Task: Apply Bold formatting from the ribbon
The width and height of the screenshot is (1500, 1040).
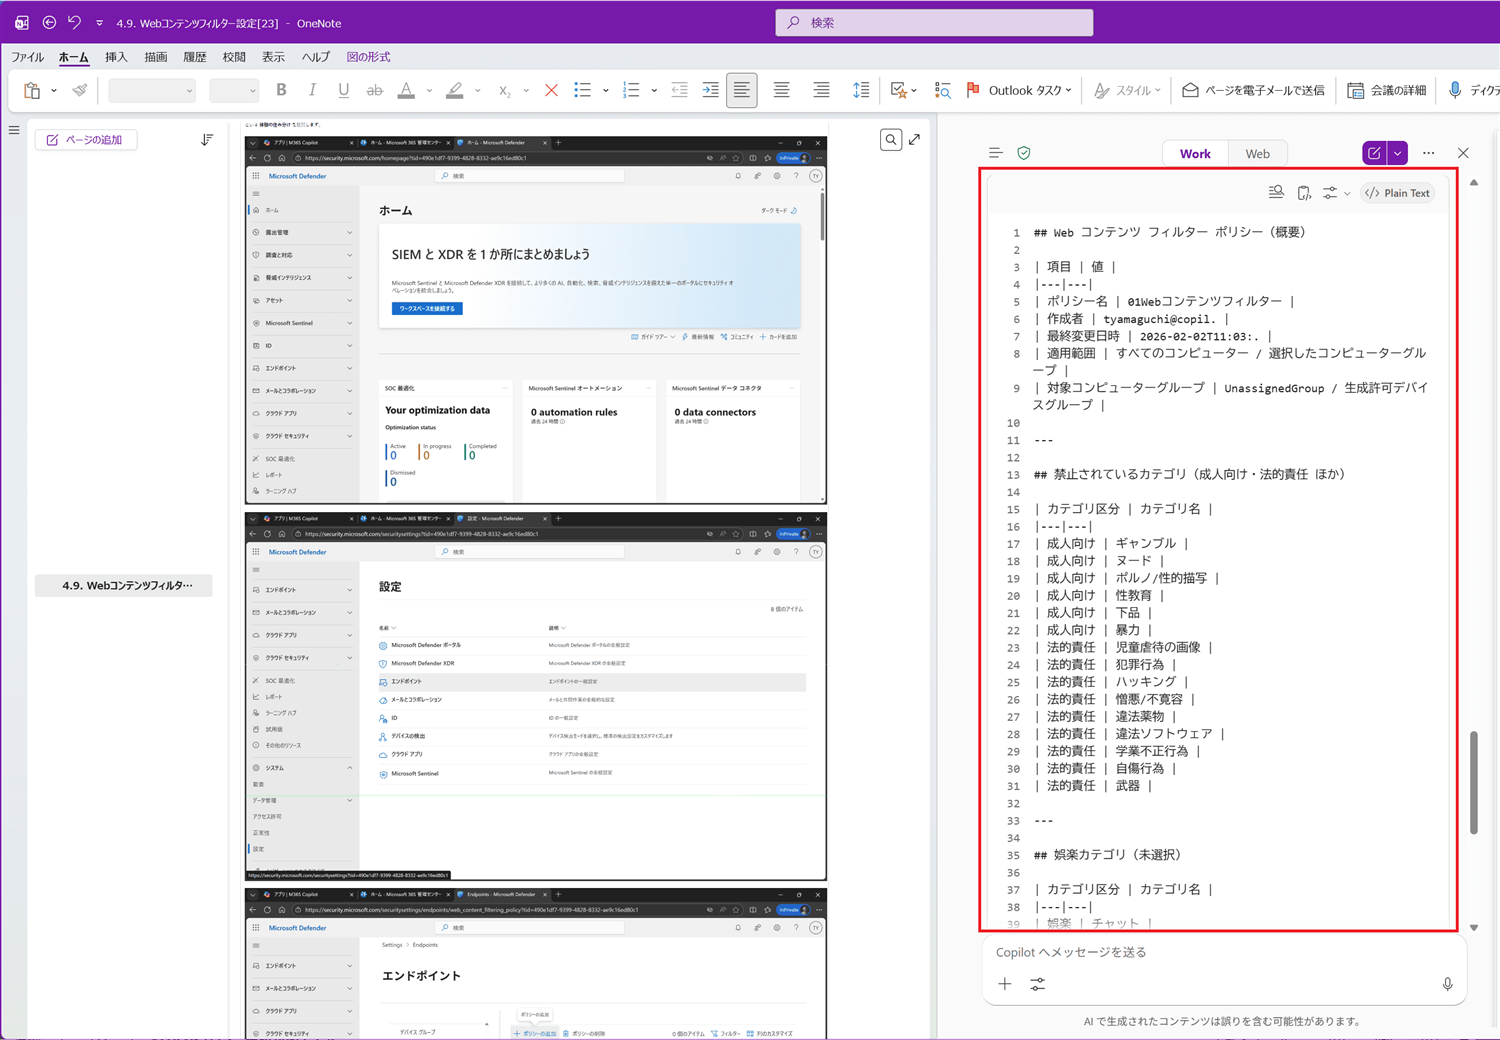Action: [281, 90]
